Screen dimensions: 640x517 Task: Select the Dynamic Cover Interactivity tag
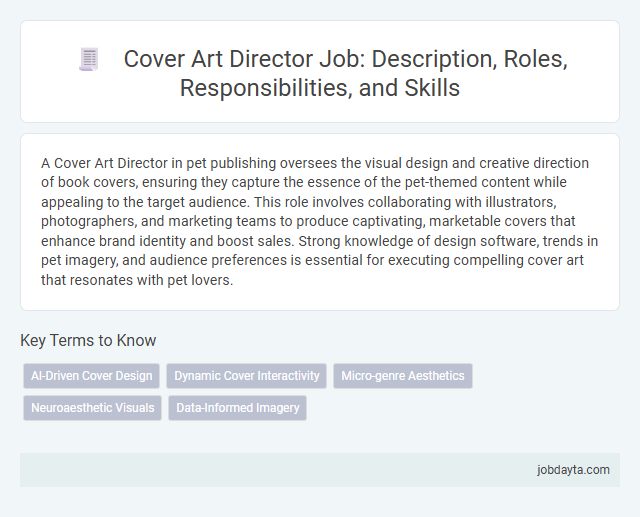click(247, 376)
